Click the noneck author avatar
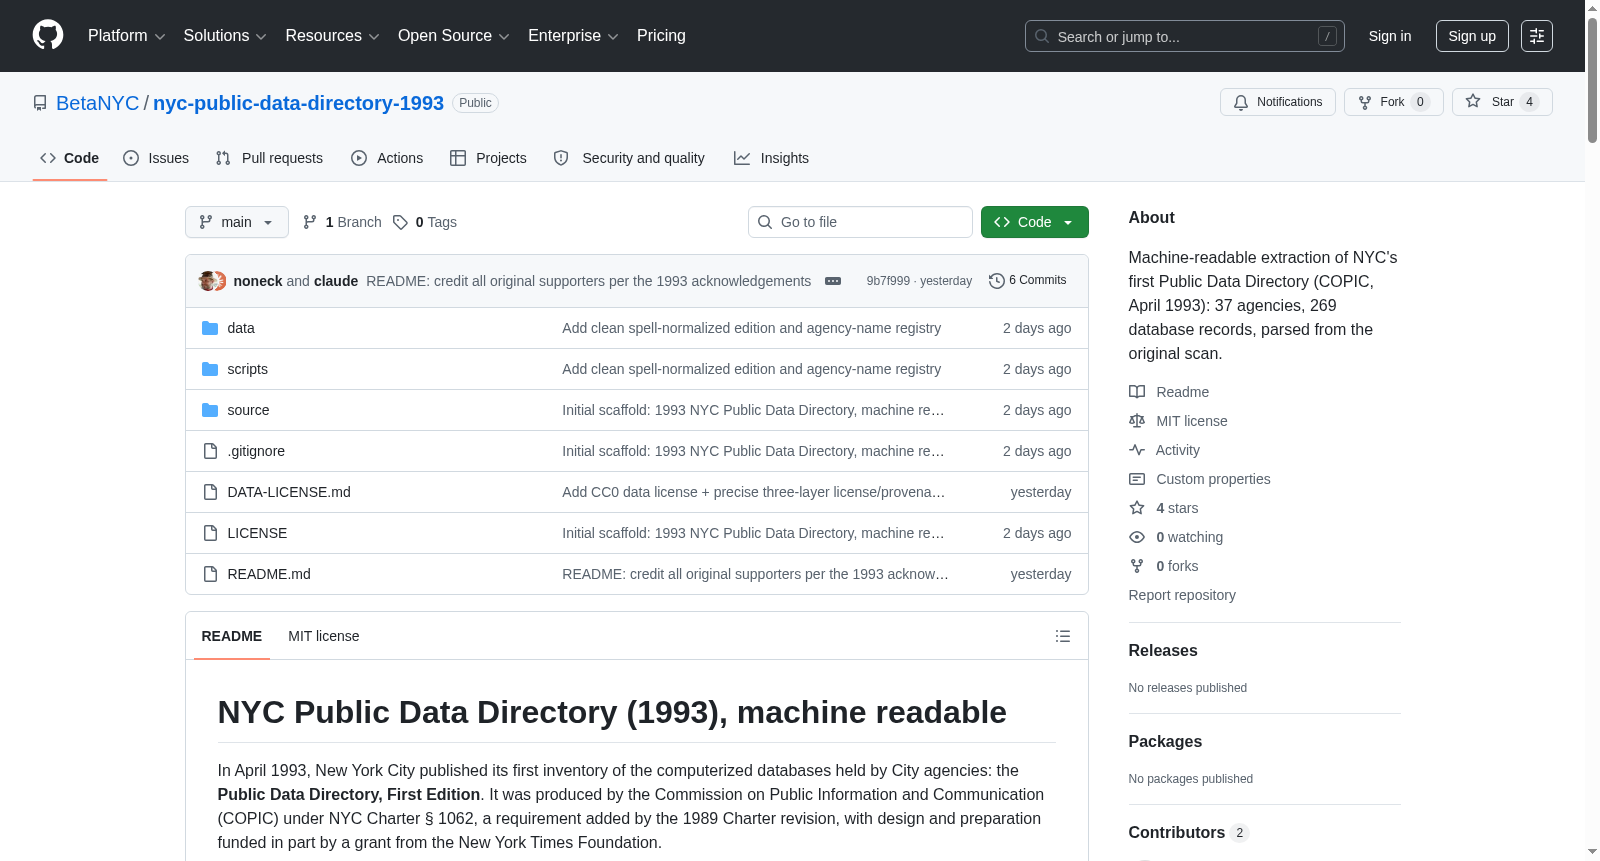 pos(208,281)
